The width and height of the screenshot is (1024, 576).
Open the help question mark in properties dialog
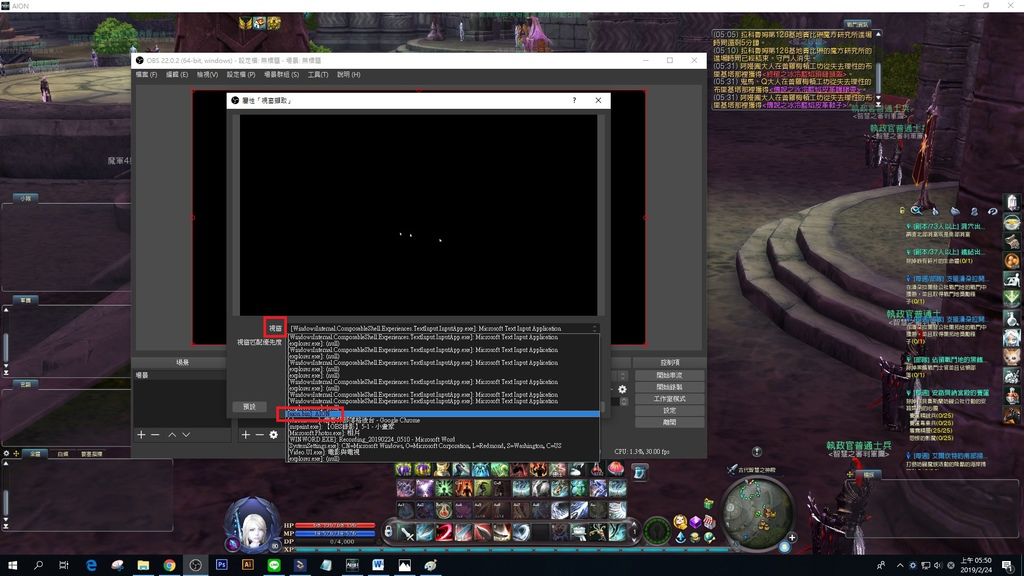click(574, 101)
